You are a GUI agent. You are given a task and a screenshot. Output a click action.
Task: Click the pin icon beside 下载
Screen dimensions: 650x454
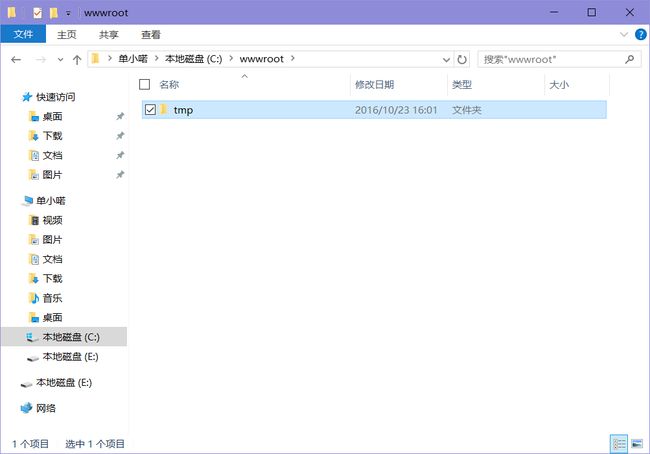coord(120,136)
